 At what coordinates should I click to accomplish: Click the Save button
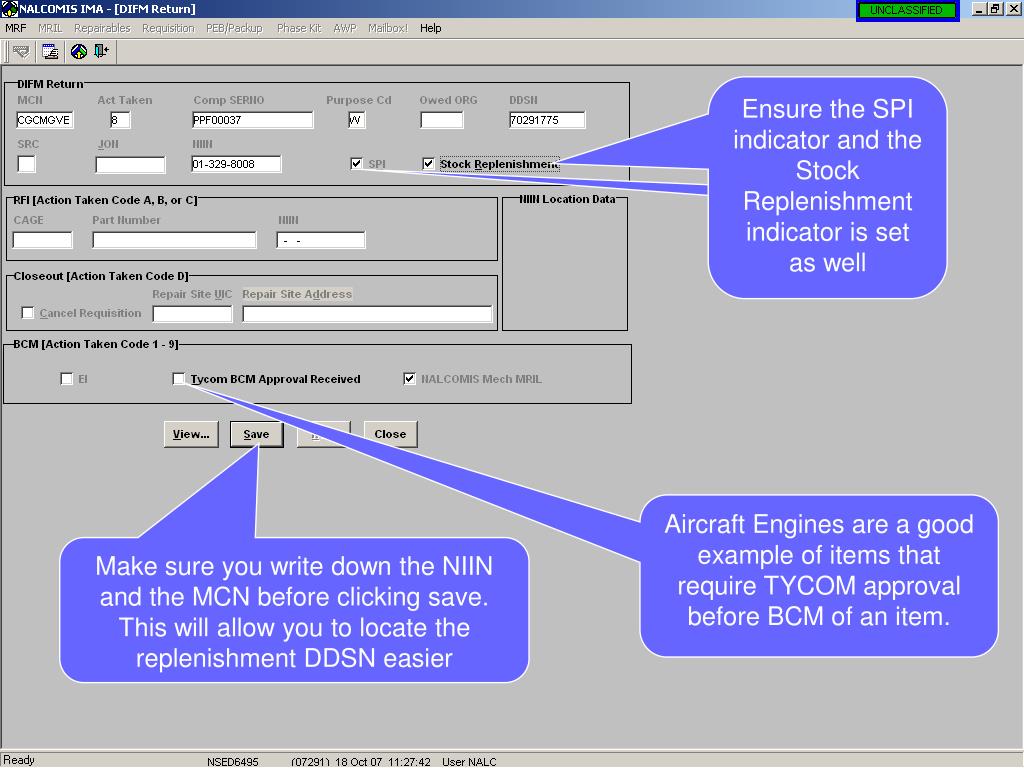pyautogui.click(x=257, y=434)
